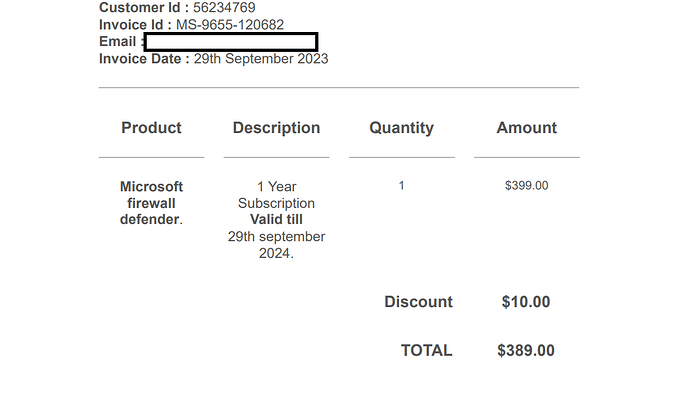The height and width of the screenshot is (407, 690).
Task: Click the quantity value 1
Action: pyautogui.click(x=401, y=186)
